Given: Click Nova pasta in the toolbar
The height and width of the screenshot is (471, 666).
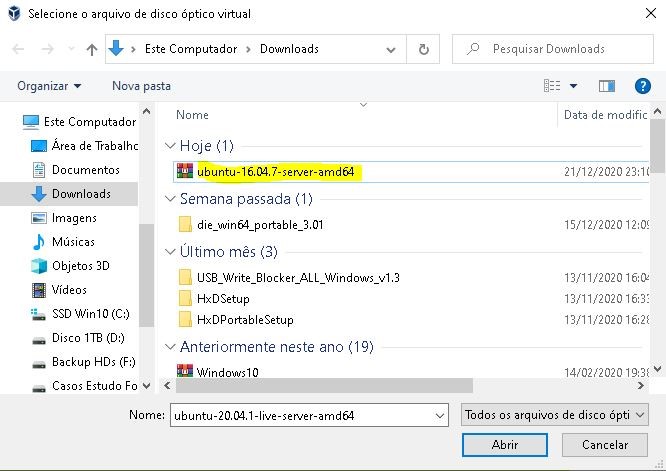Looking at the screenshot, I should point(141,86).
